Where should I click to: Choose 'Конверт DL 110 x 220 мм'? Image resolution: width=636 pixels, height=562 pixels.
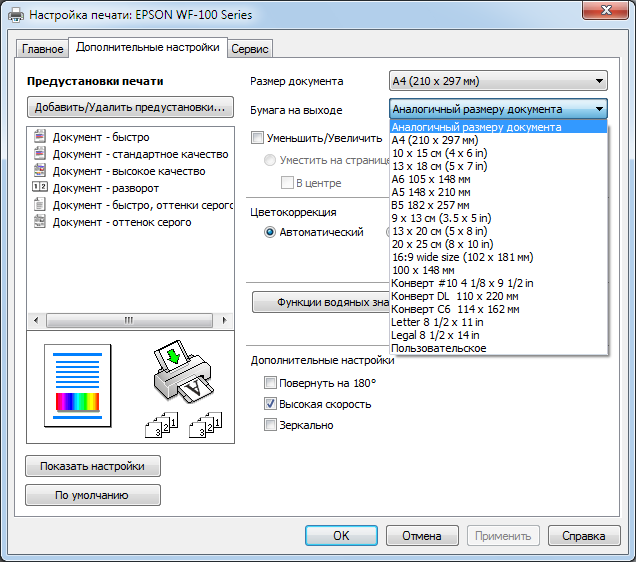498,296
